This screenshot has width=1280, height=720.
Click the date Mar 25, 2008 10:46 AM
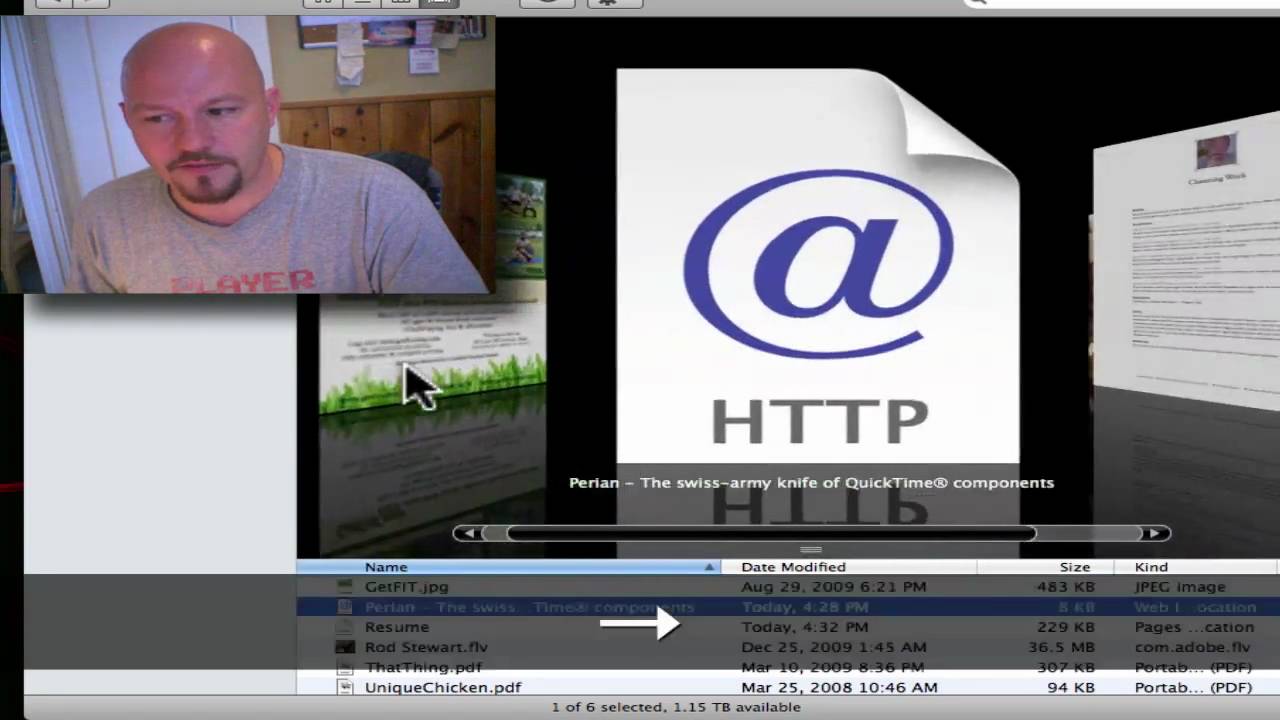[x=839, y=687]
